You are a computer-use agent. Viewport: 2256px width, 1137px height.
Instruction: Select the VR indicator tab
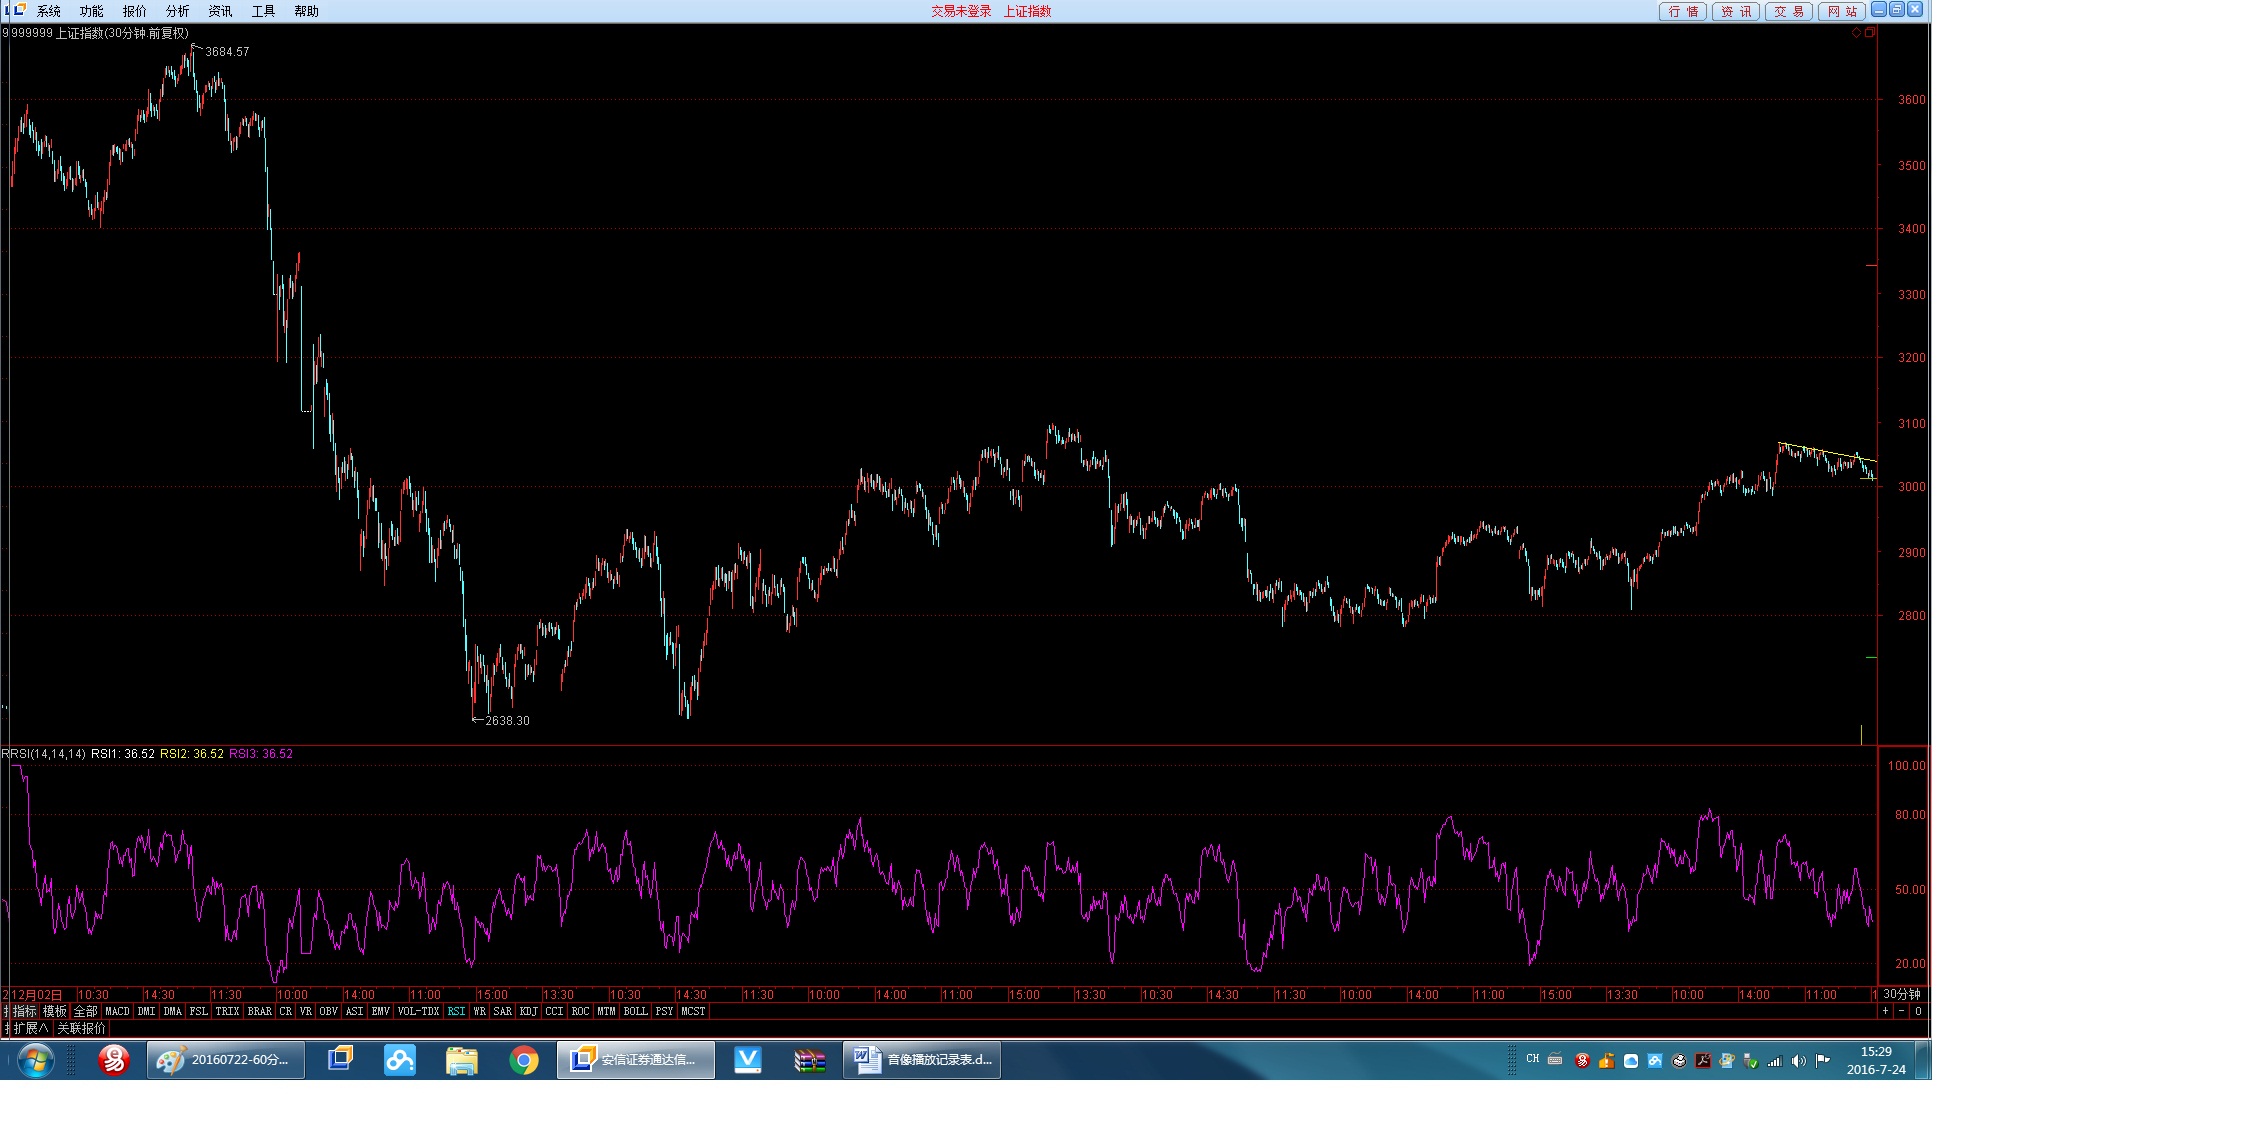[x=305, y=1011]
